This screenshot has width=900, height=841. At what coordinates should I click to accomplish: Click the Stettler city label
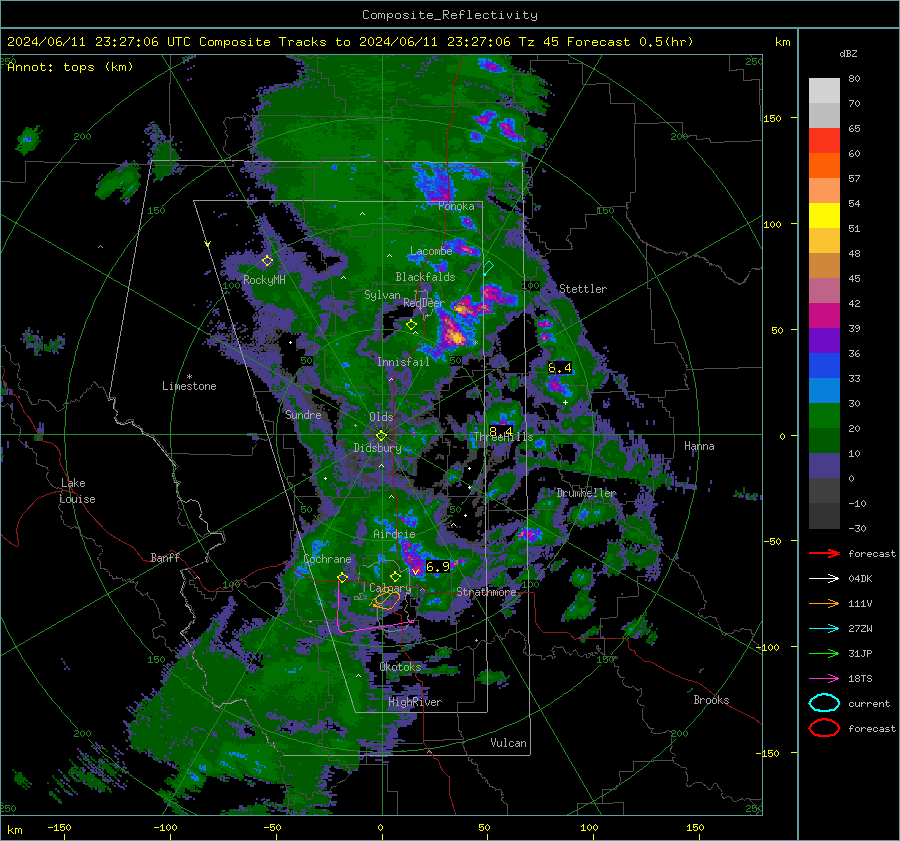coord(583,289)
